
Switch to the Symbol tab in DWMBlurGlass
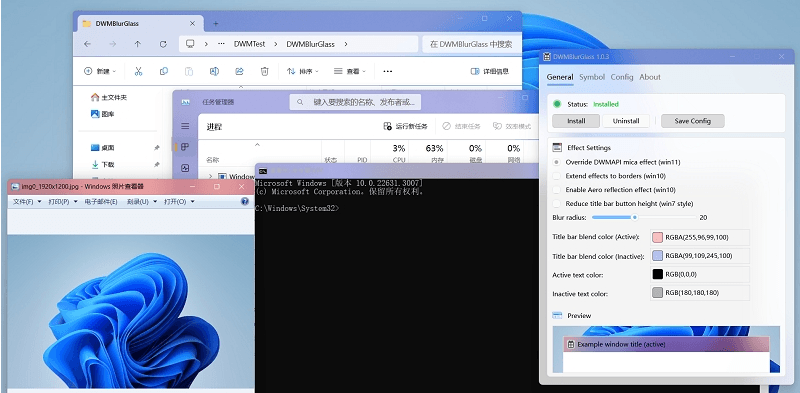pyautogui.click(x=592, y=77)
